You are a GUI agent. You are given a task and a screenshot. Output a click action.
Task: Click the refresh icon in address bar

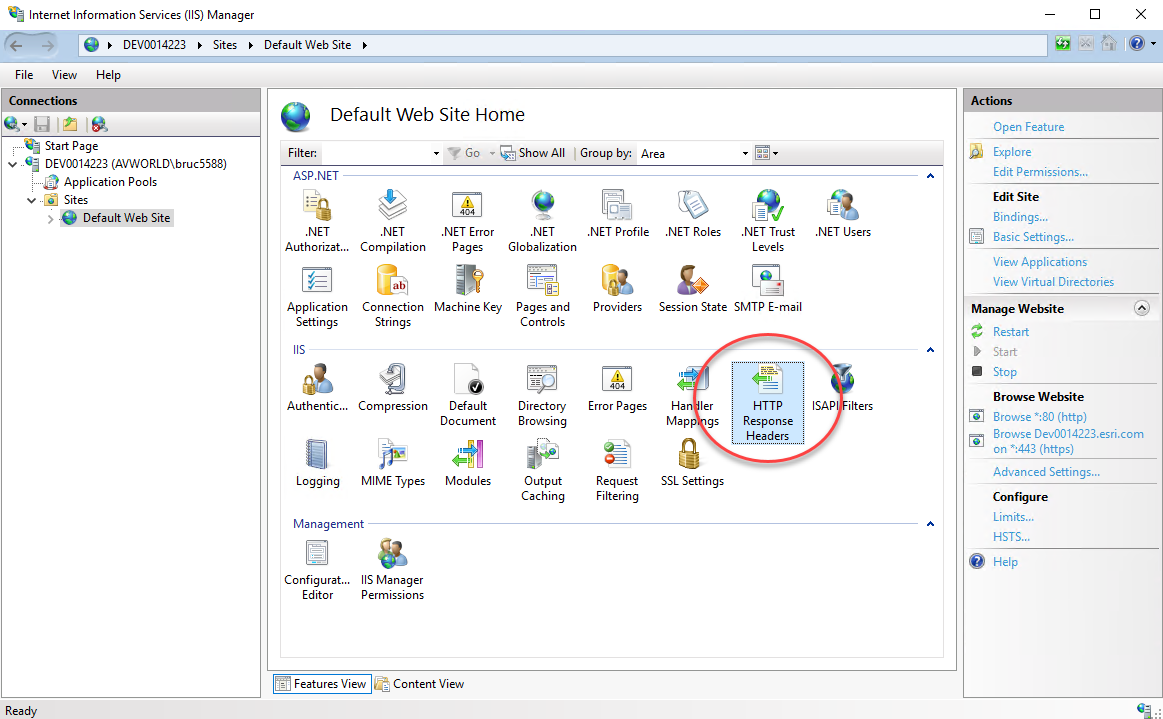point(1062,44)
